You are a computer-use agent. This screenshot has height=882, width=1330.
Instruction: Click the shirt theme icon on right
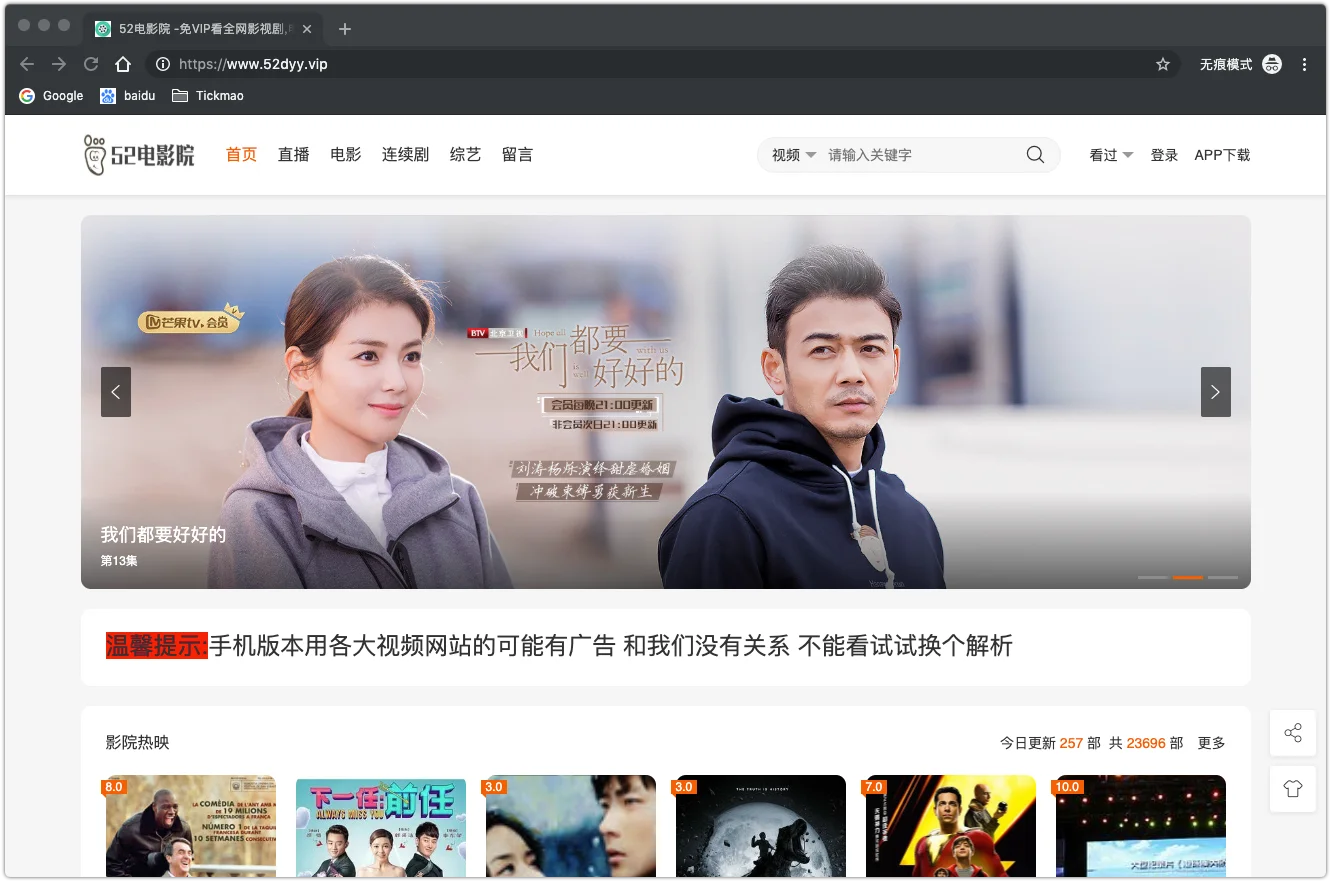(x=1293, y=789)
